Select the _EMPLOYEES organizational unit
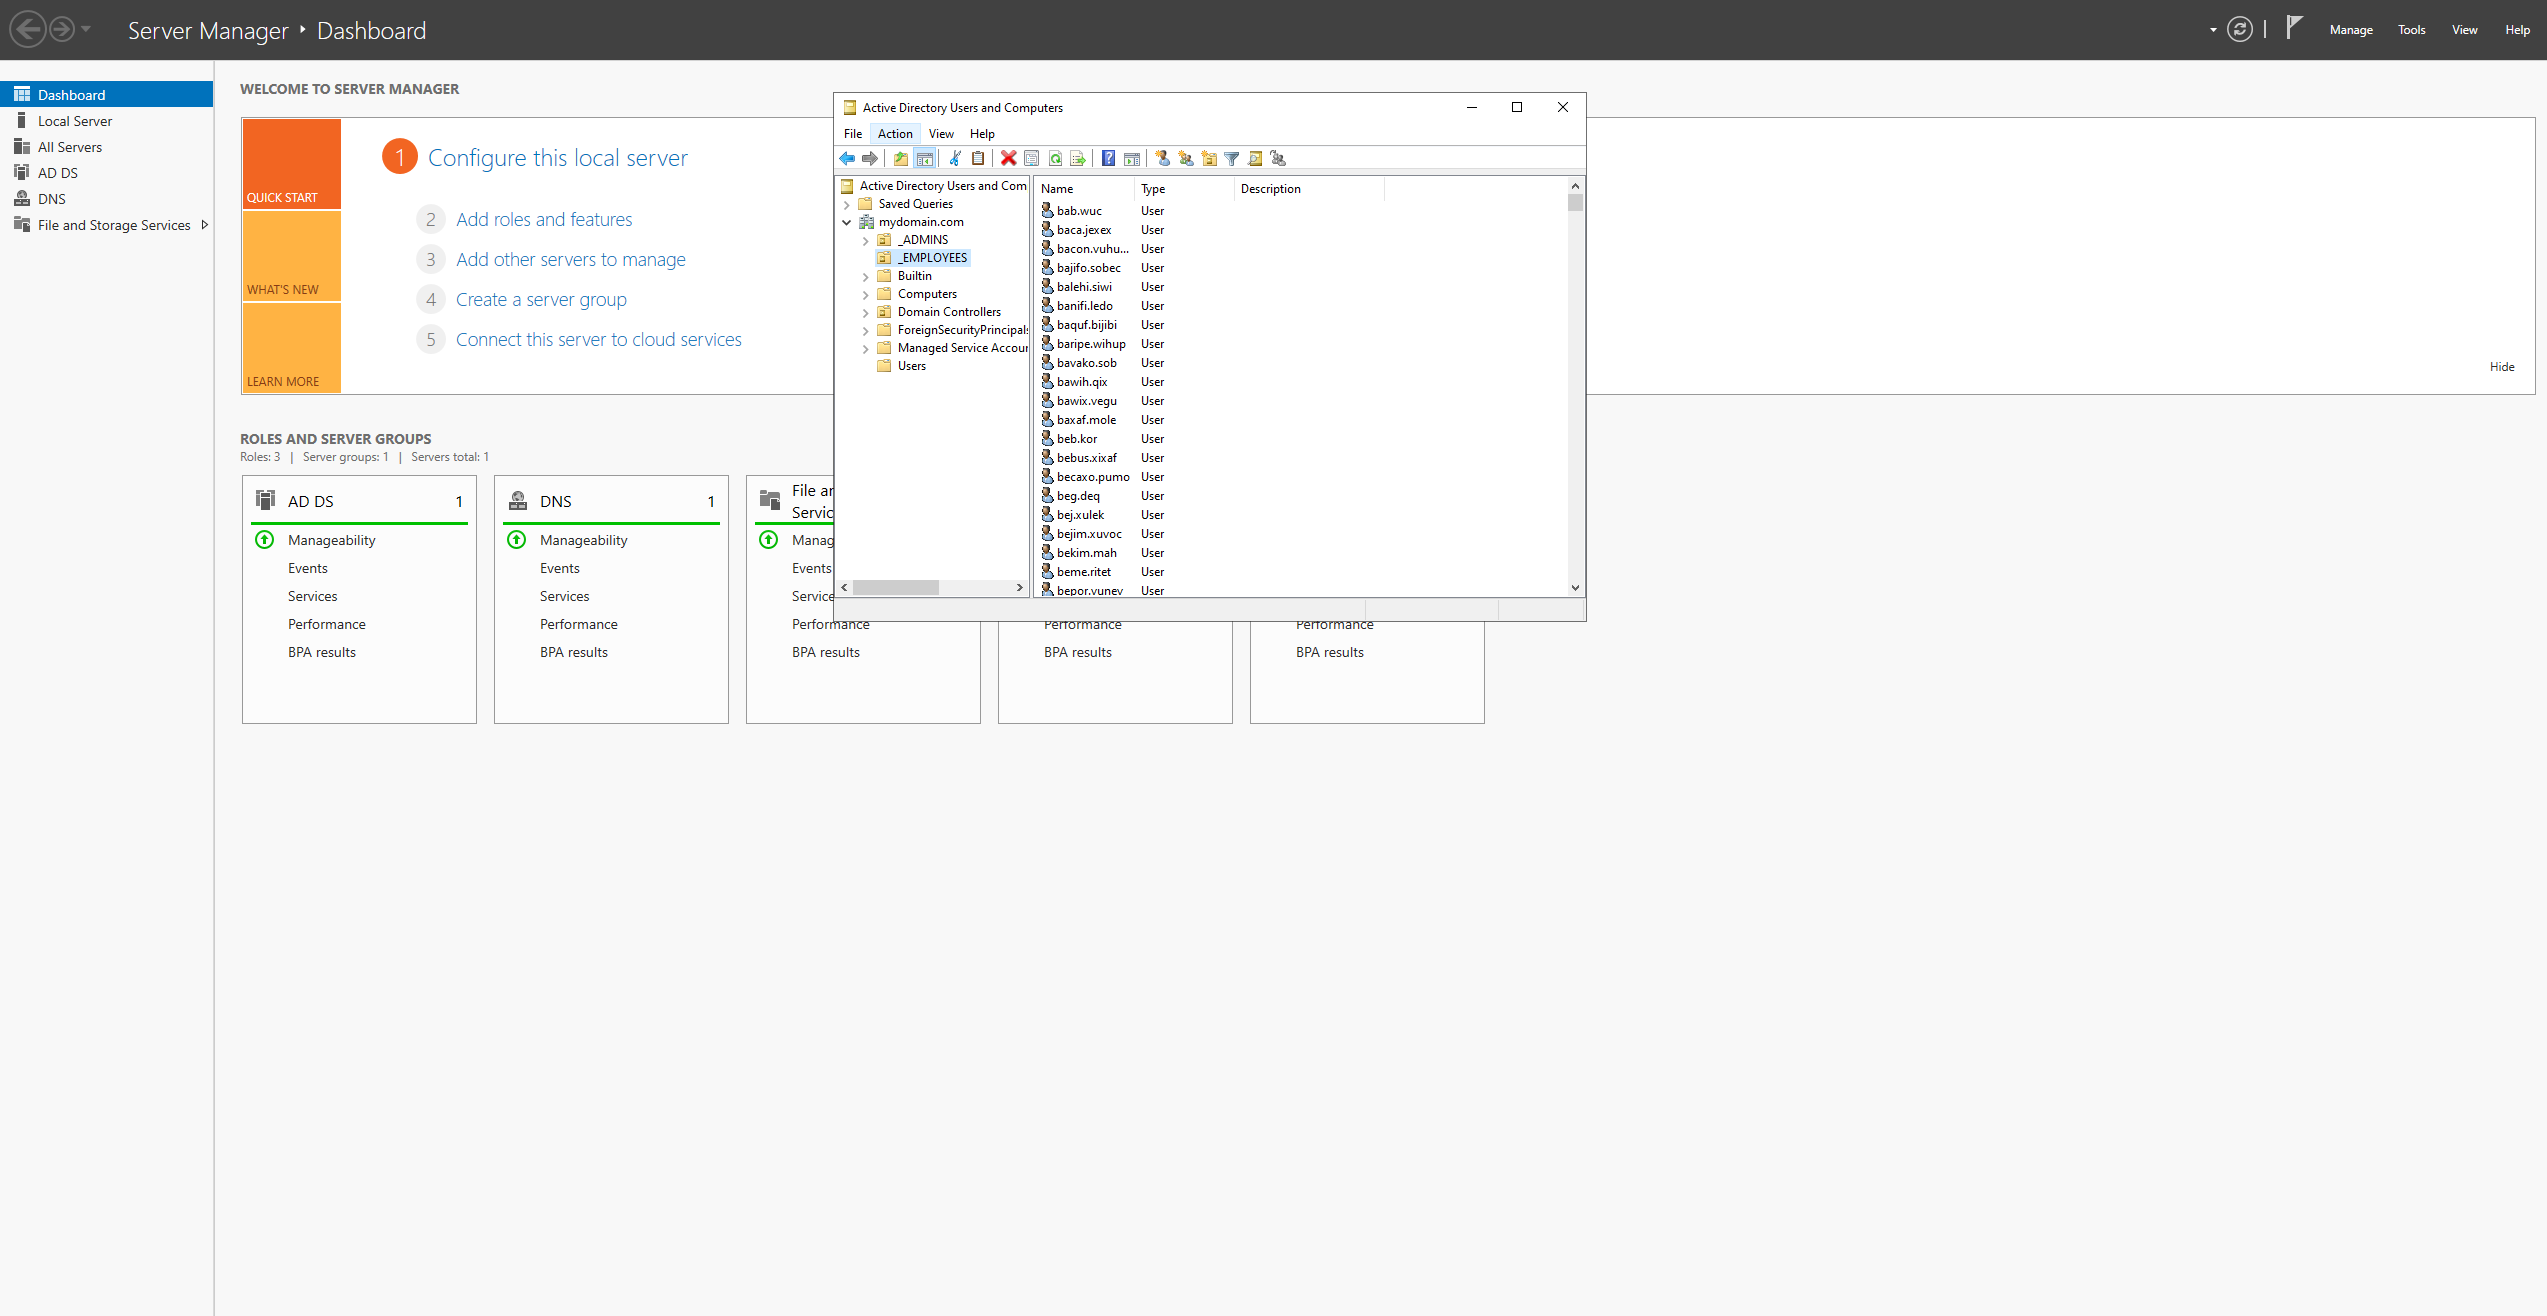The width and height of the screenshot is (2547, 1316). click(x=932, y=257)
